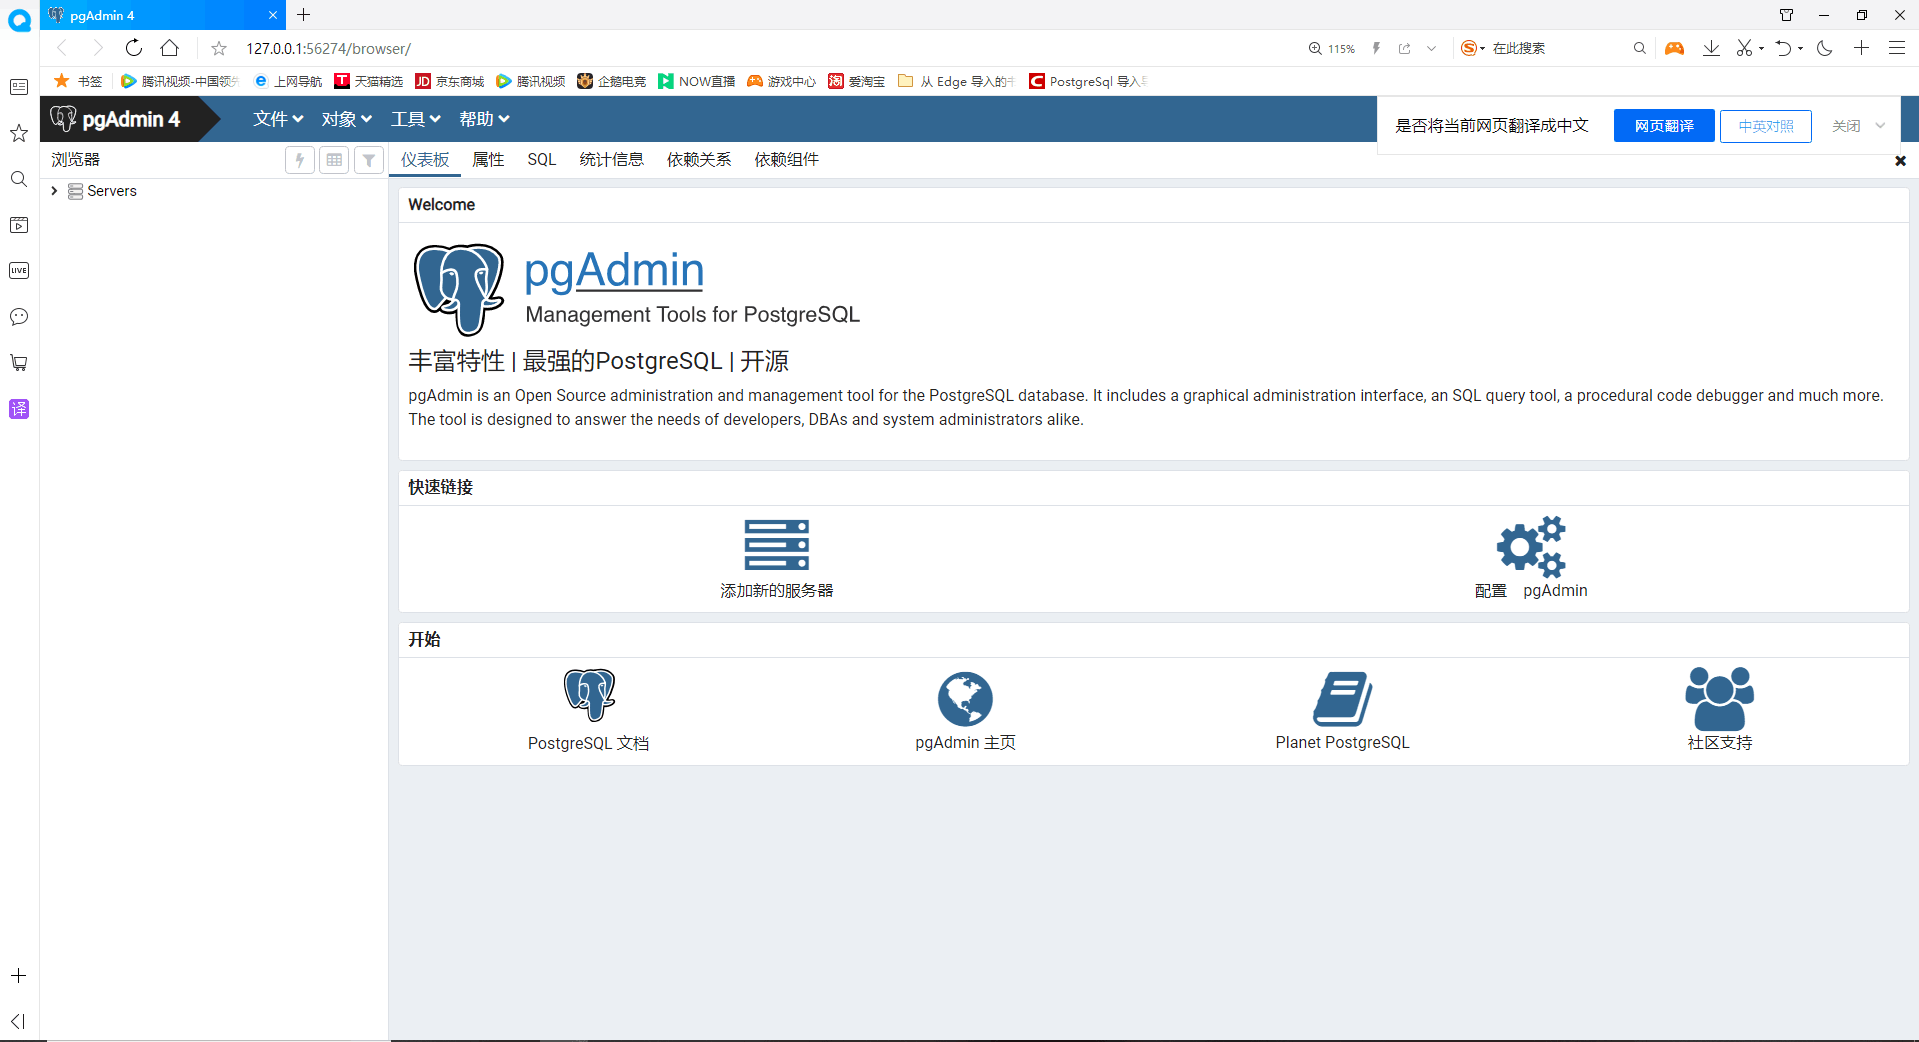
Task: Open the search engine selector dropdown
Action: (1473, 48)
